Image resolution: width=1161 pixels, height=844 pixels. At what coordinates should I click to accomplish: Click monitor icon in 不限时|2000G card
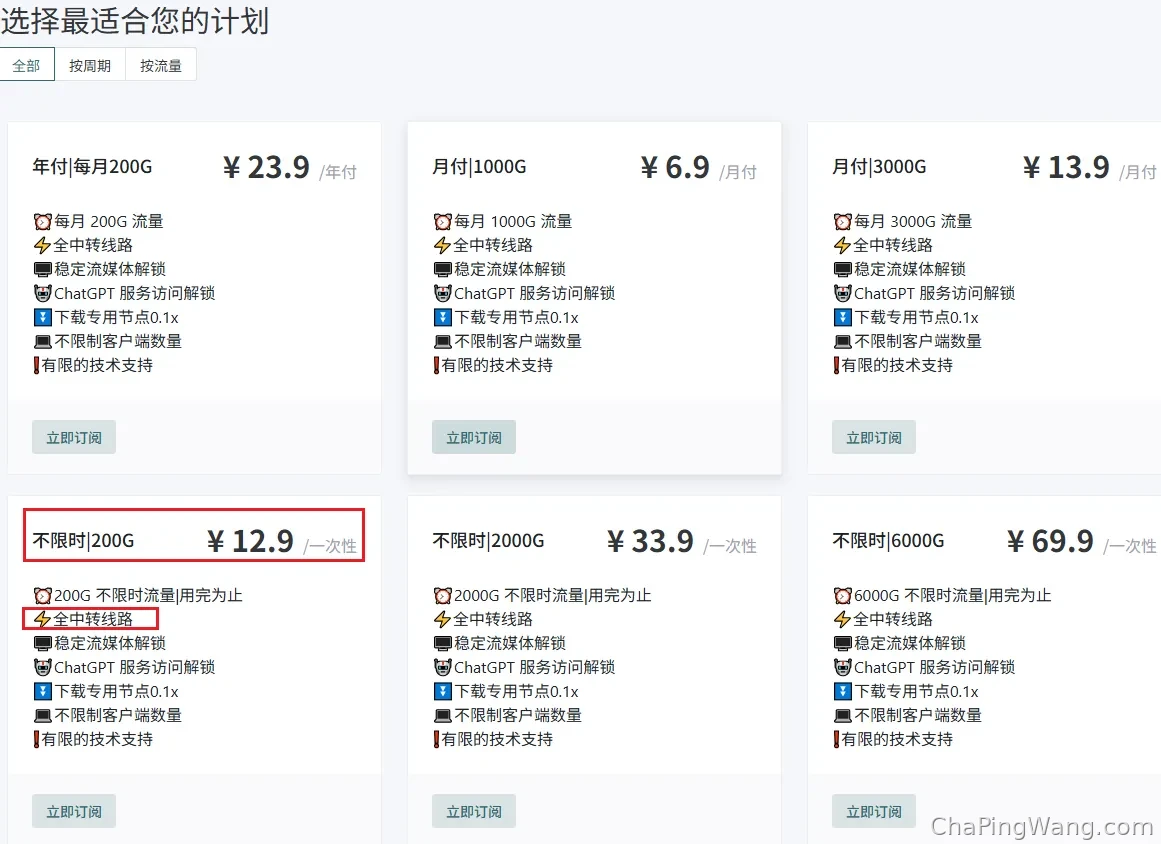pyautogui.click(x=443, y=643)
